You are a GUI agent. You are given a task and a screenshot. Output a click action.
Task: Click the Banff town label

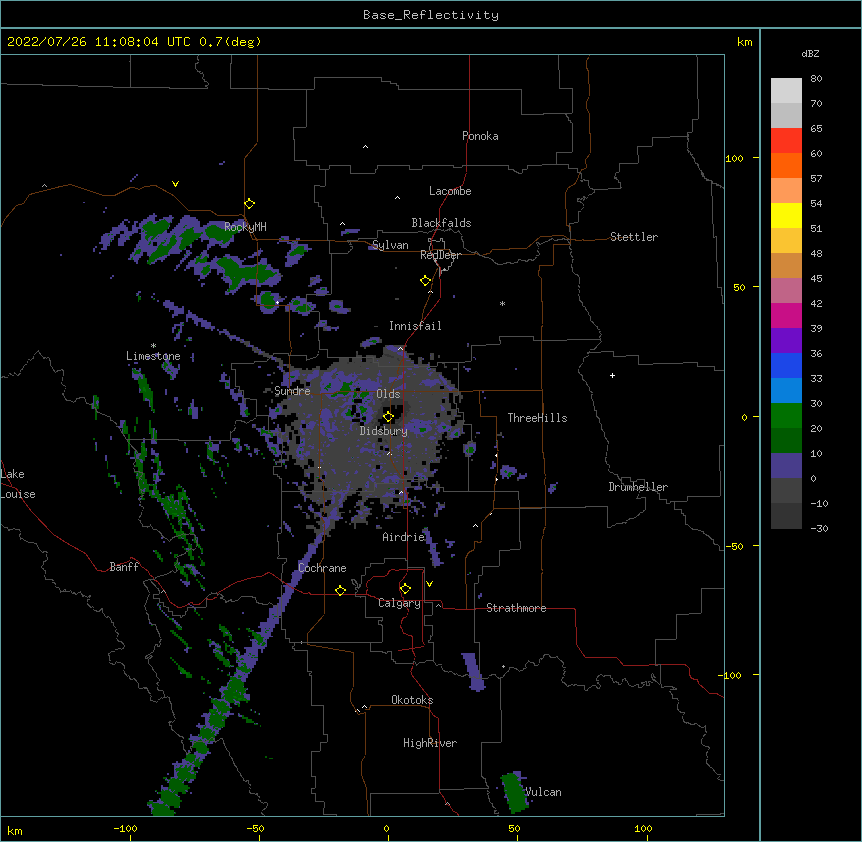tap(124, 567)
